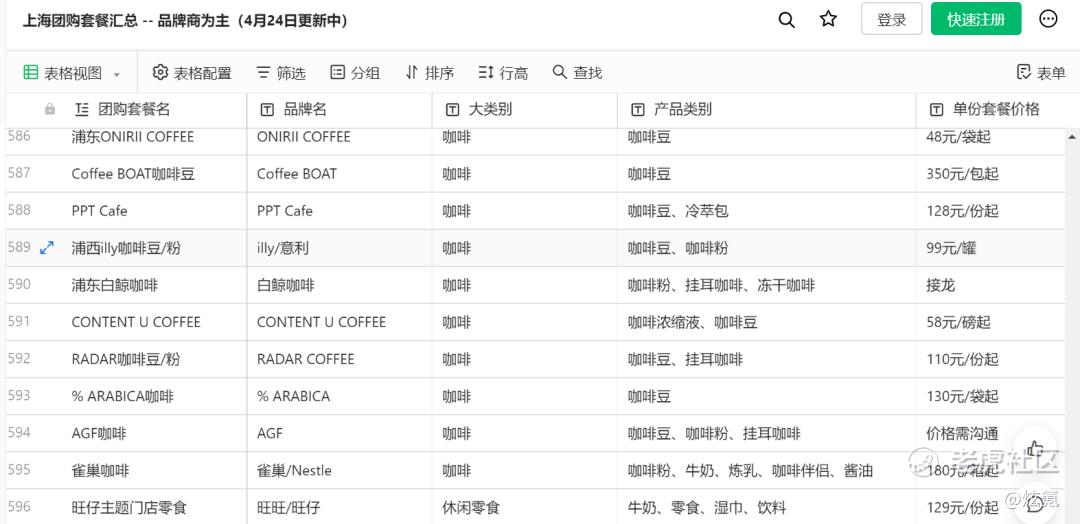Expand row 589 with the arrow icon
This screenshot has height=524, width=1080.
tap(47, 248)
